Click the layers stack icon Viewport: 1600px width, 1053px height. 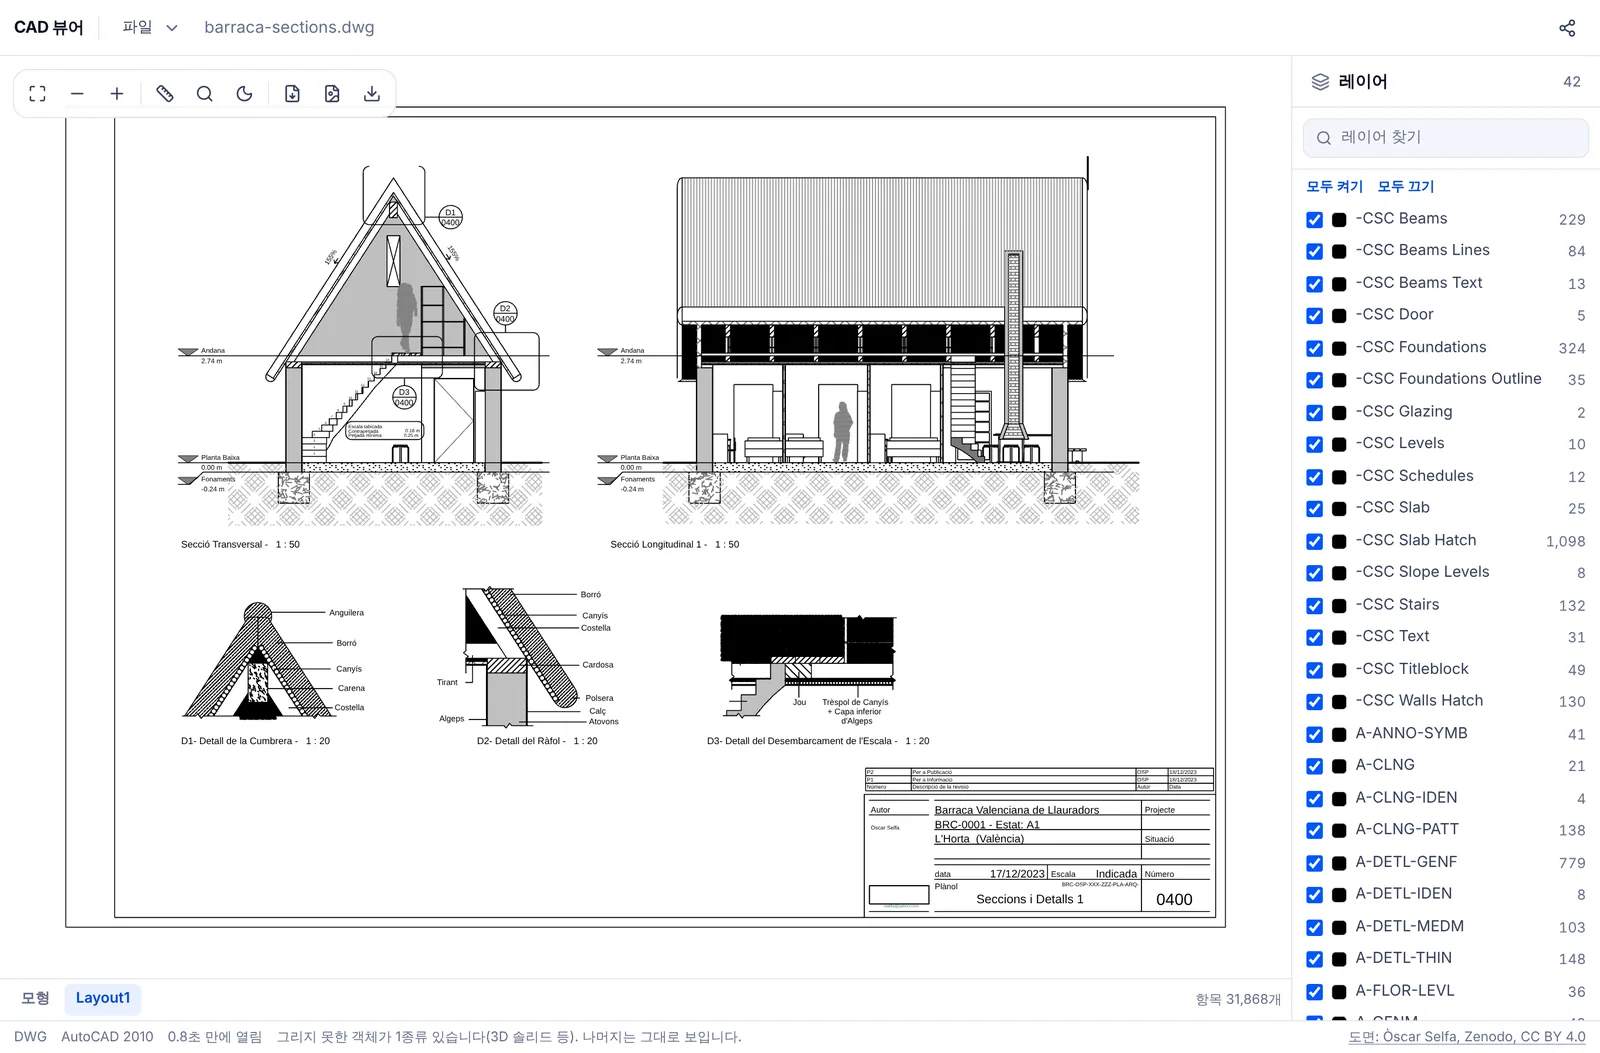1320,82
